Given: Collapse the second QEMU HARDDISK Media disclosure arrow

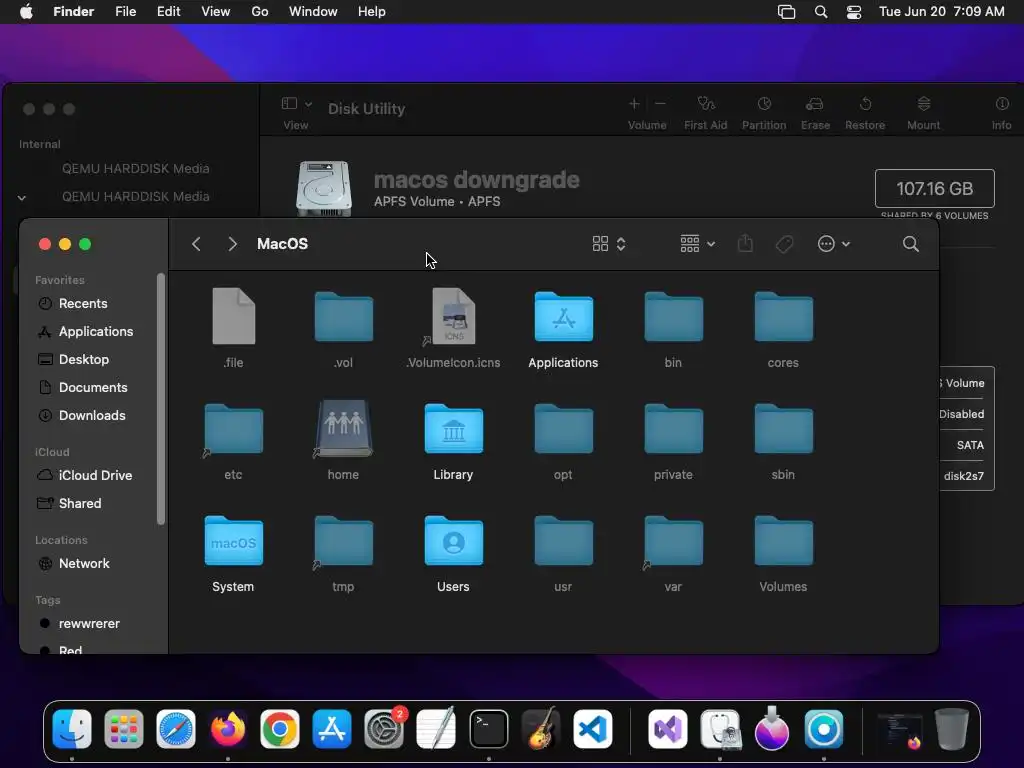Looking at the screenshot, I should 22,197.
